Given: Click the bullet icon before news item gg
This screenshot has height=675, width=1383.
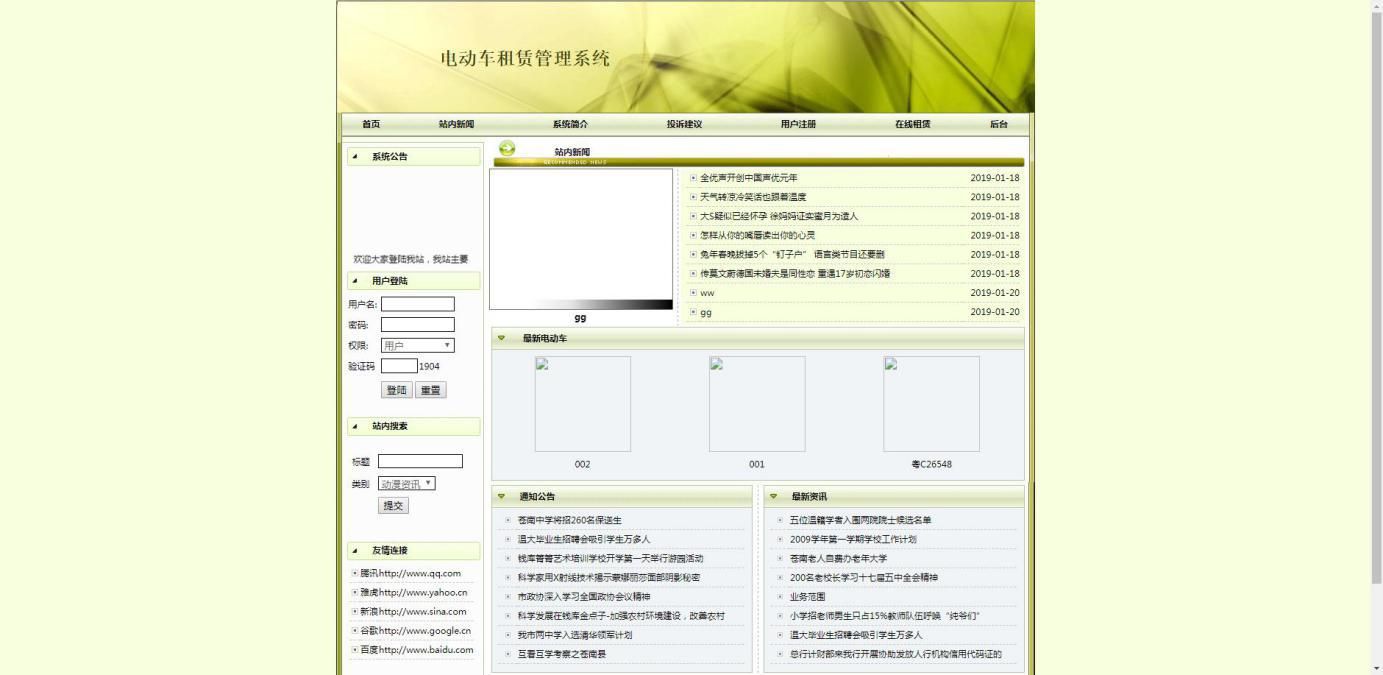Looking at the screenshot, I should (693, 312).
